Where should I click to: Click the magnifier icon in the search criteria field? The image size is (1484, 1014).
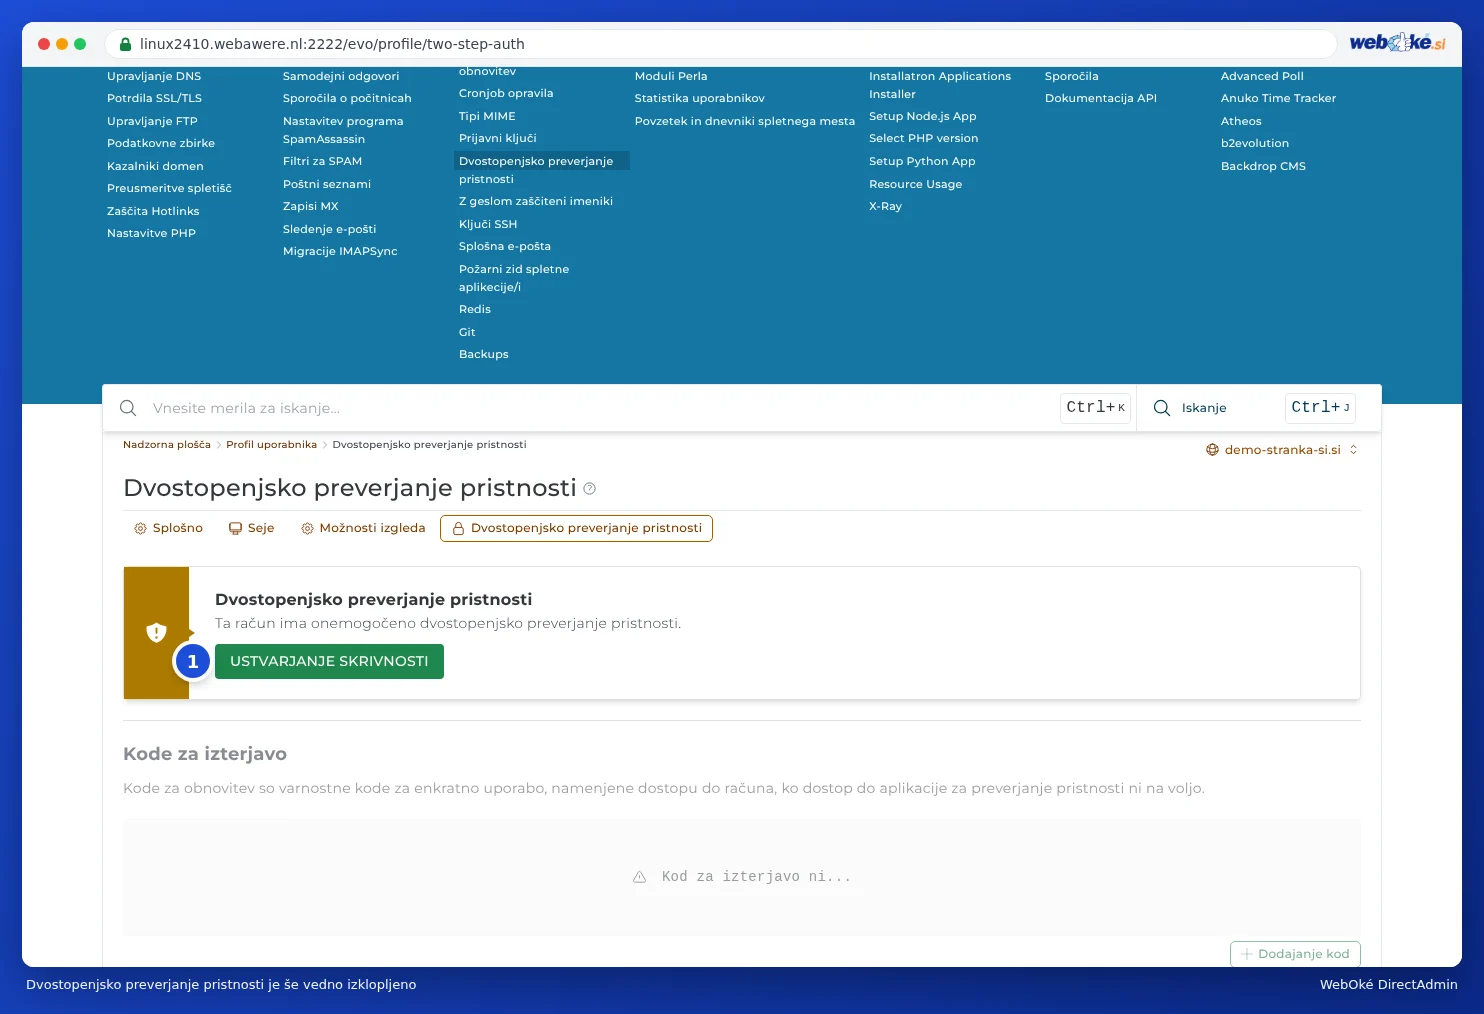(x=128, y=408)
